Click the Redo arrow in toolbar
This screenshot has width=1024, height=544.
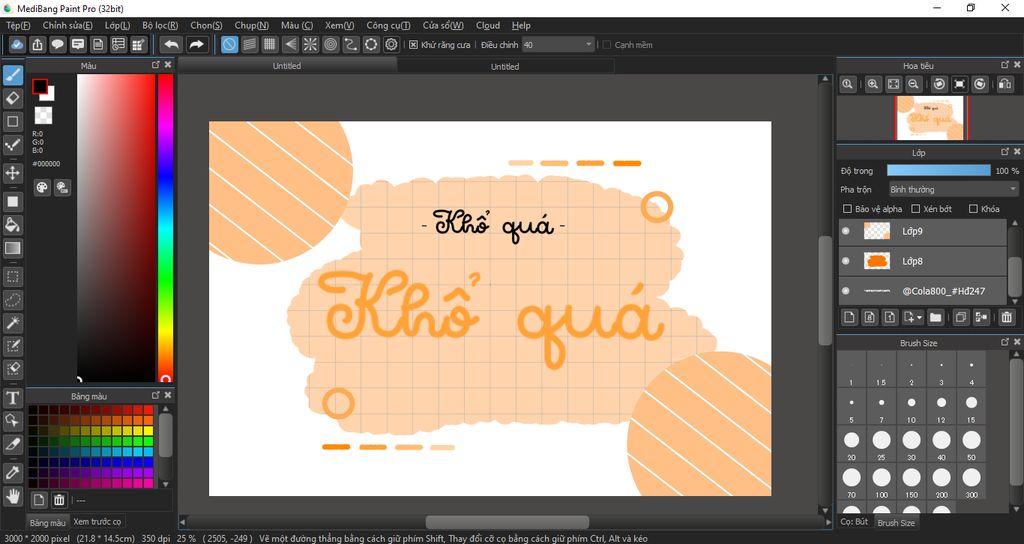pyautogui.click(x=196, y=44)
